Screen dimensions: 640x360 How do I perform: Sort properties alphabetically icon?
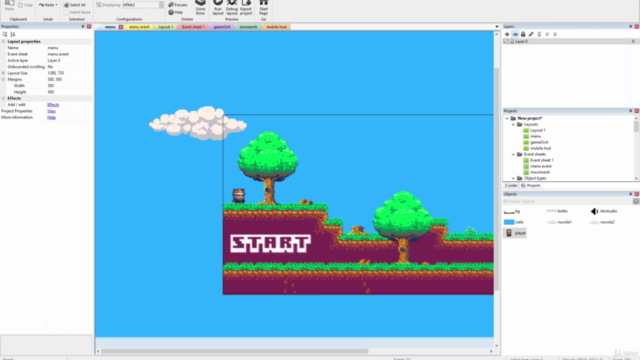[x=13, y=35]
